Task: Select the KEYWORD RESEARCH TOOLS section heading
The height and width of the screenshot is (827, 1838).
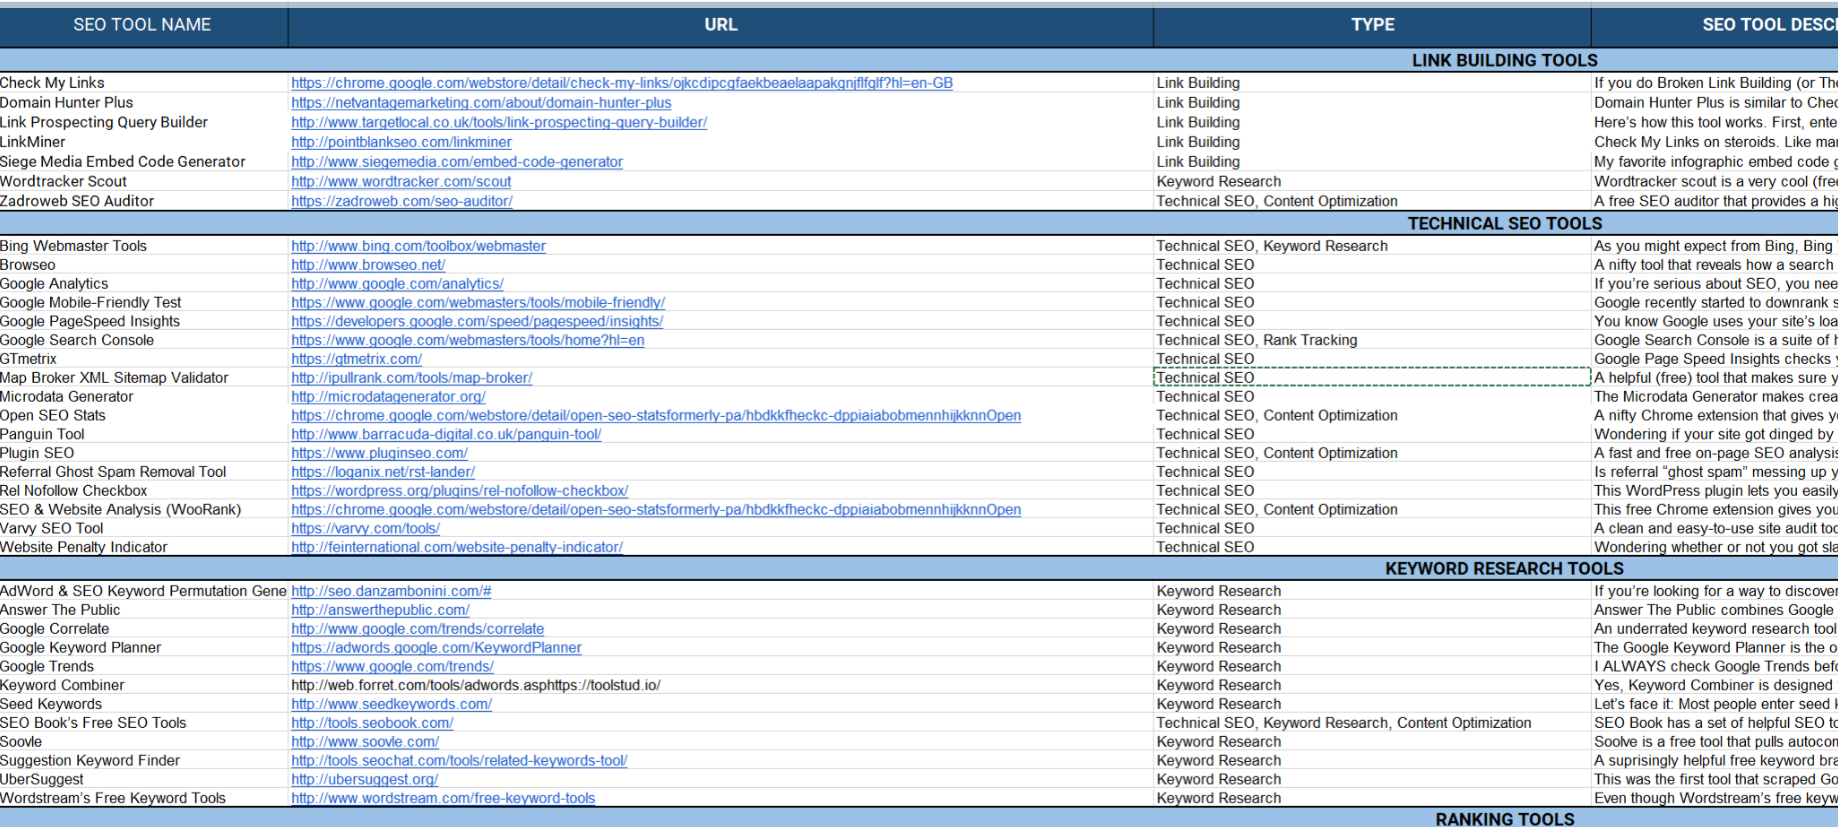Action: tap(1503, 569)
